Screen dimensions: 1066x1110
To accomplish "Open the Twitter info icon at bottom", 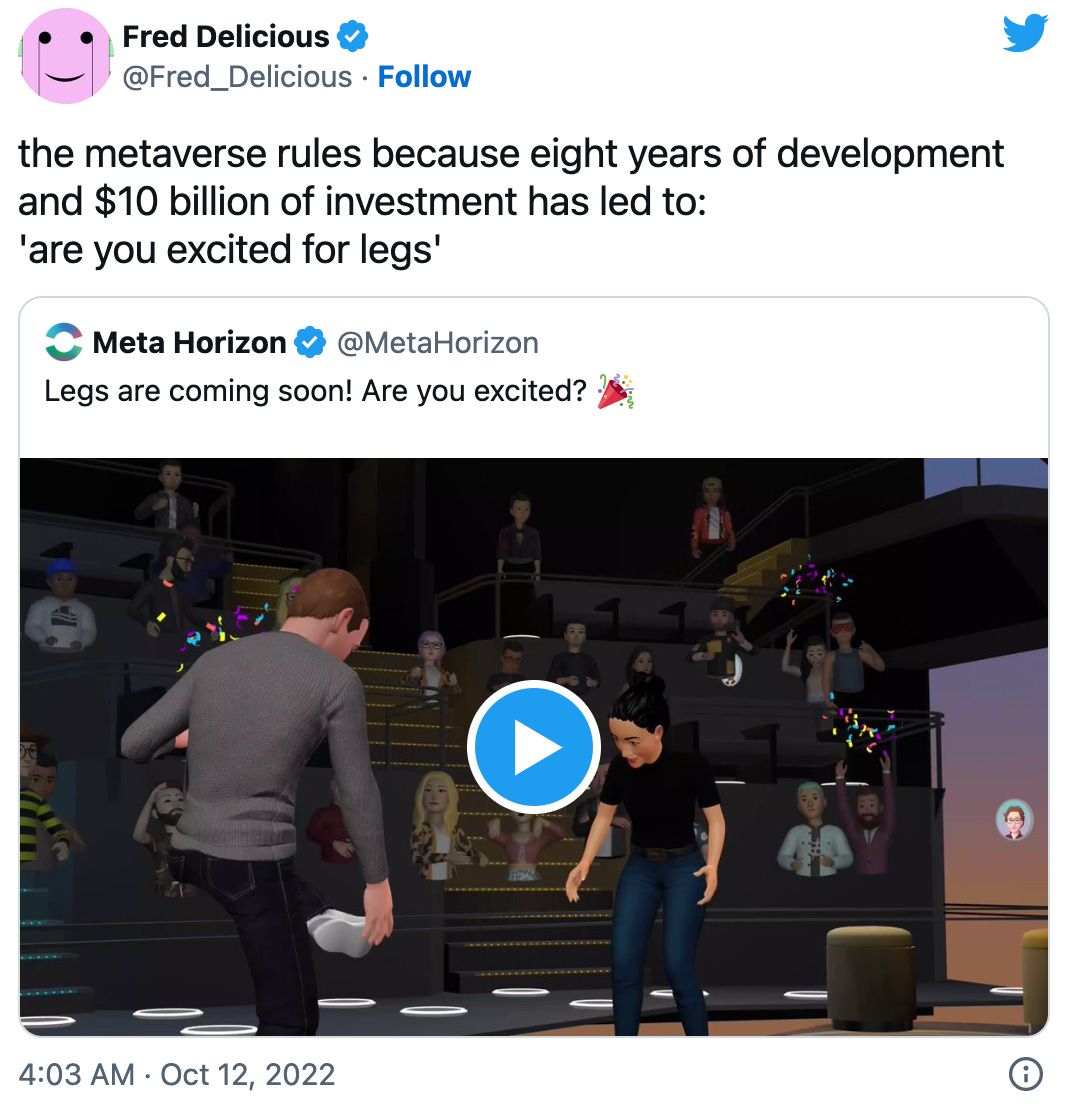I will [x=1026, y=1074].
